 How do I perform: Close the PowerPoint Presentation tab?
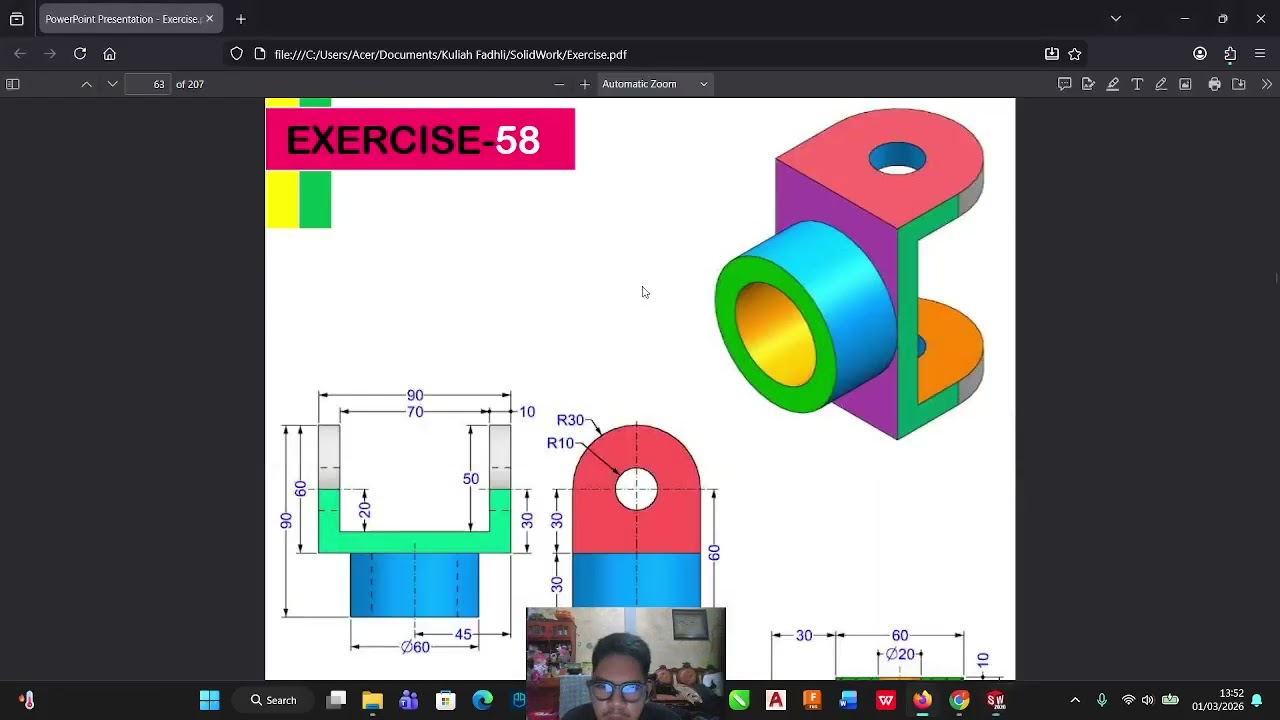tap(209, 19)
